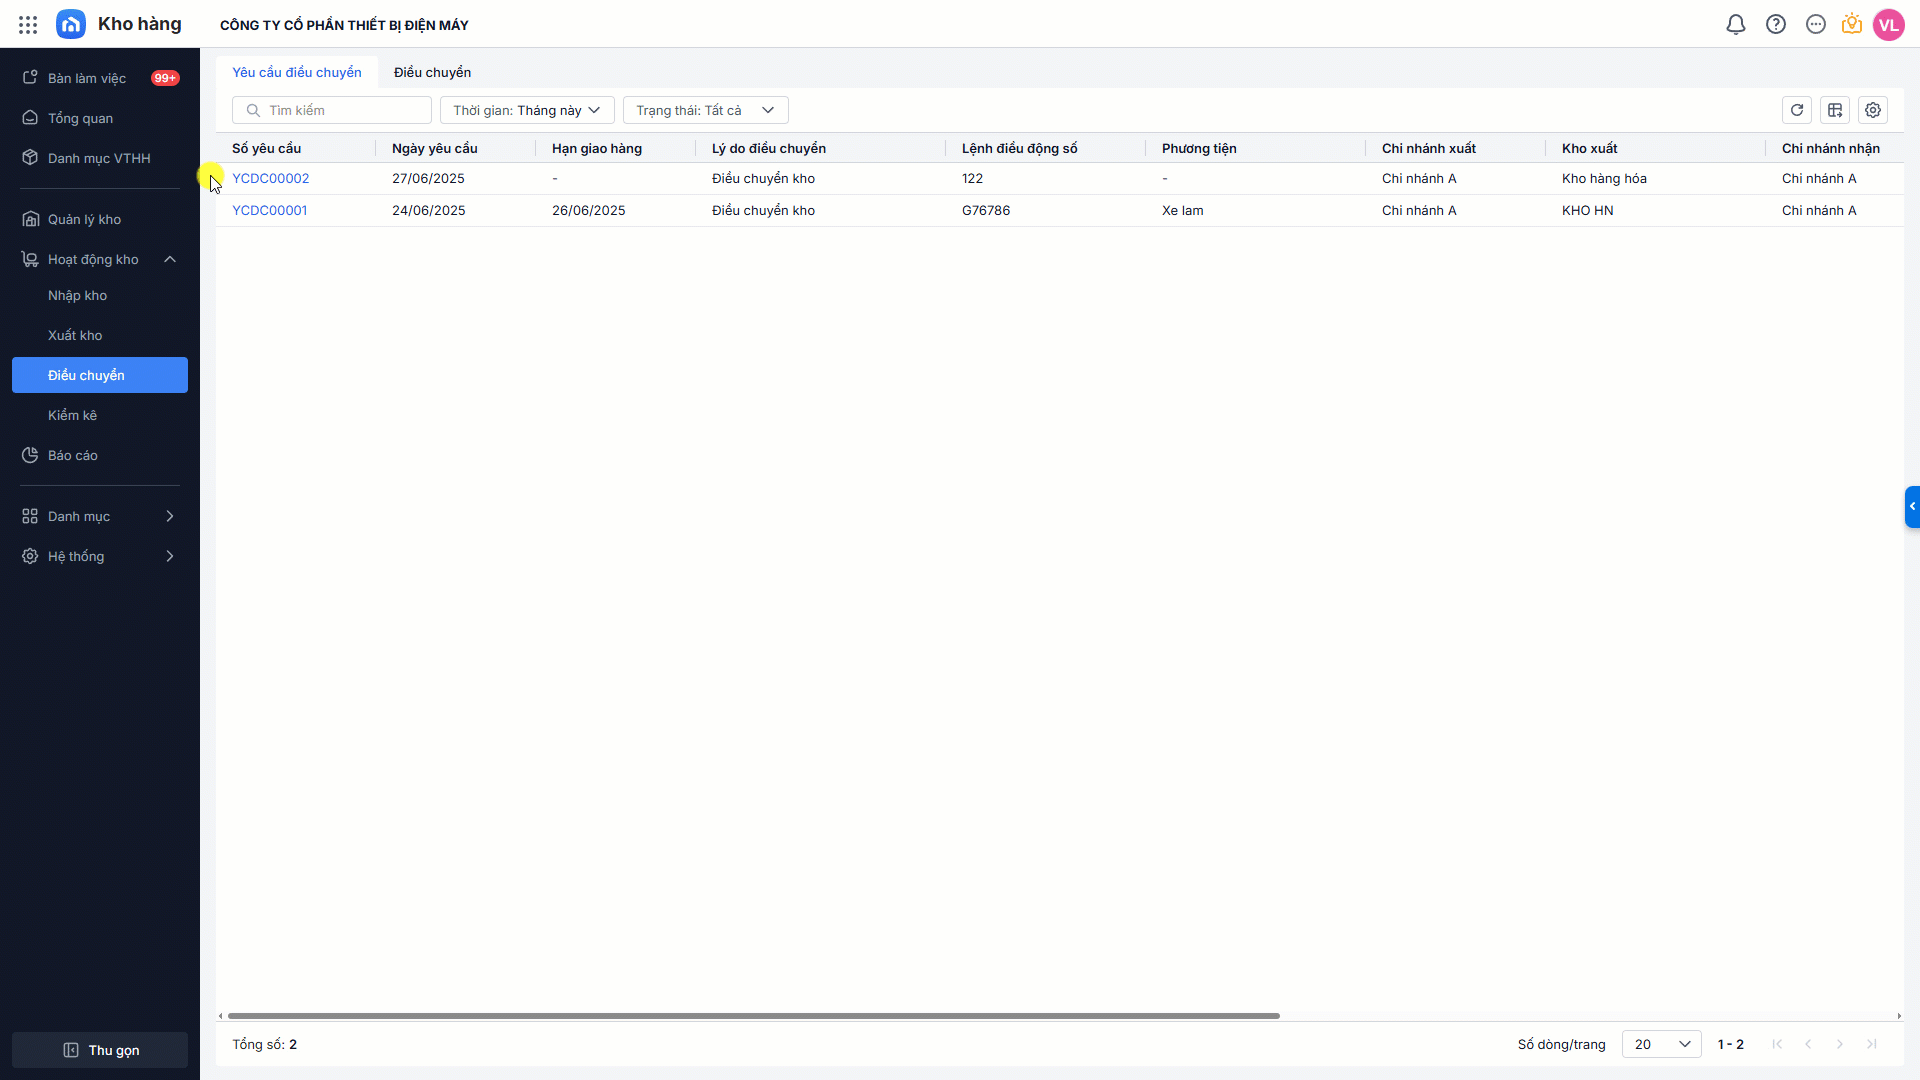Open request link YCDC00002
The height and width of the screenshot is (1080, 1920).
[271, 179]
